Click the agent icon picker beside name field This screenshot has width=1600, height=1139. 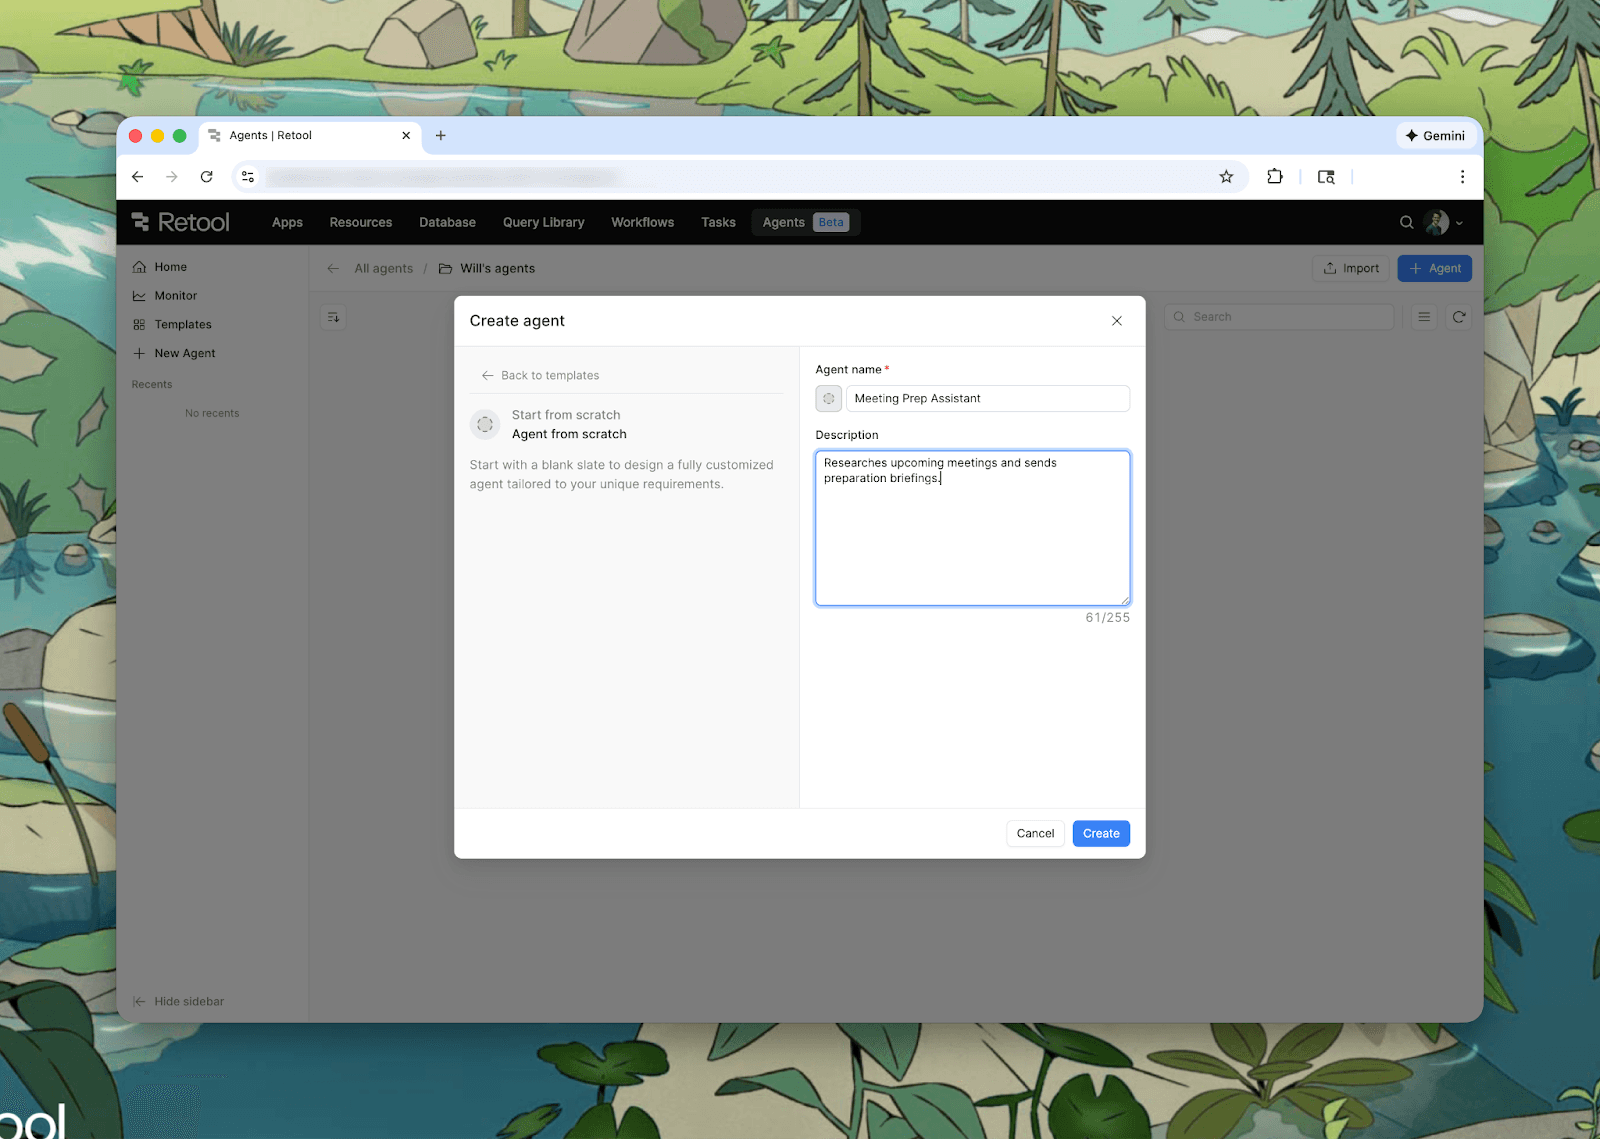(828, 398)
